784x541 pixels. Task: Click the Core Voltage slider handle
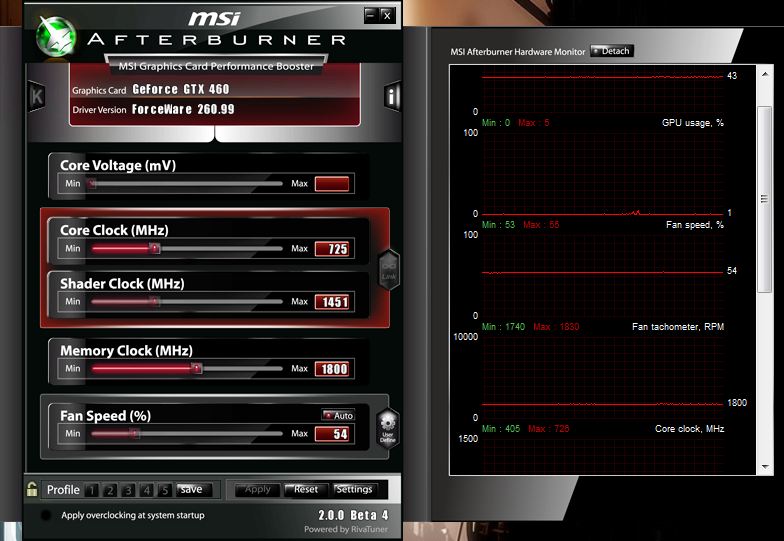(92, 184)
